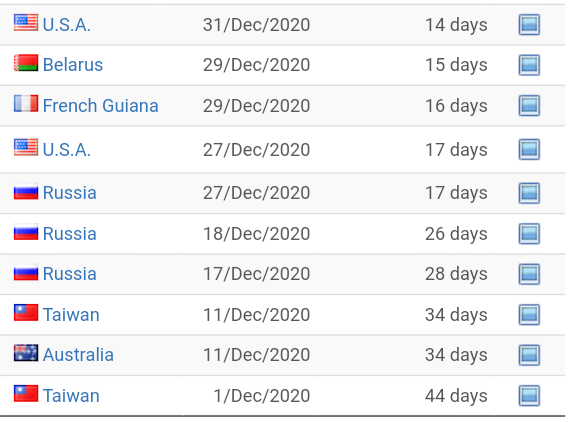Click the blue icon for Taiwan 11/Dec/2020

529,315
